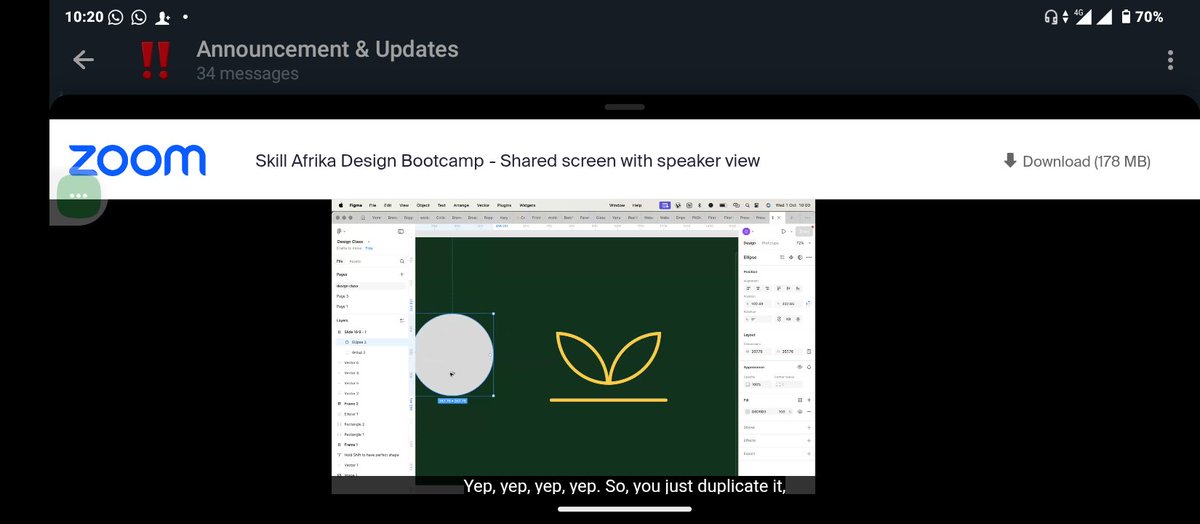Add a new page with plus icon
Viewport: 1200px width, 524px height.
tap(402, 274)
